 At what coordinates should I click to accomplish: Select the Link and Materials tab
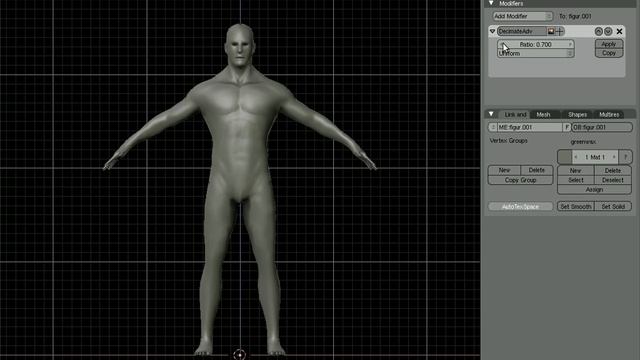point(515,115)
